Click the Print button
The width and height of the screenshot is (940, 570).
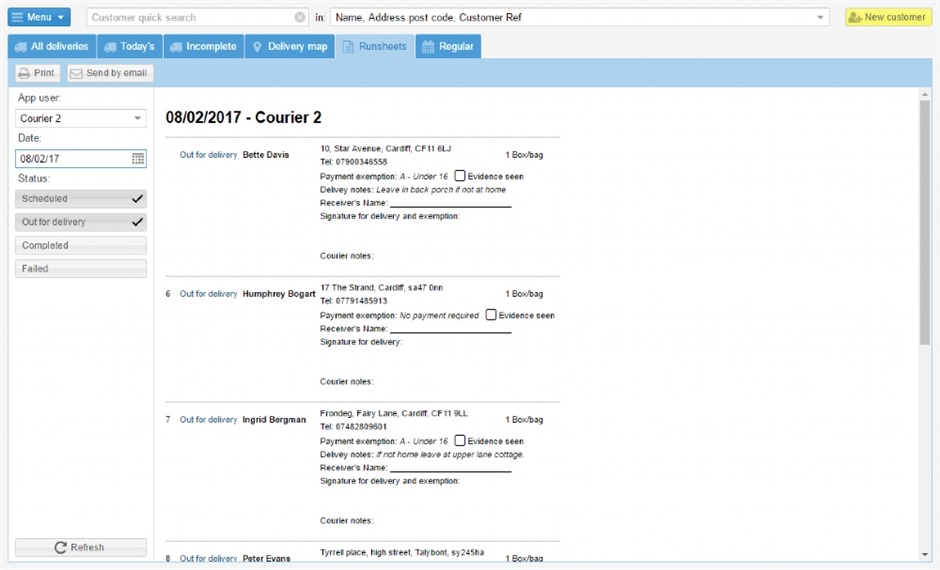point(37,73)
